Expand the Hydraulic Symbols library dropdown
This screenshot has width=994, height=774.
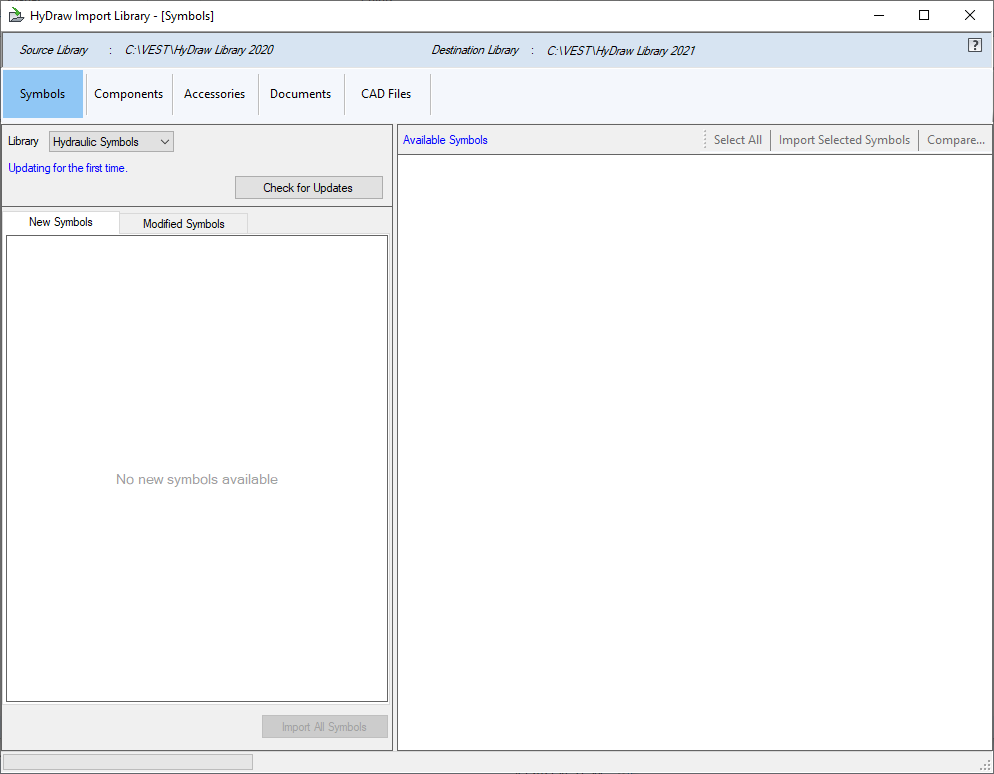coord(111,142)
